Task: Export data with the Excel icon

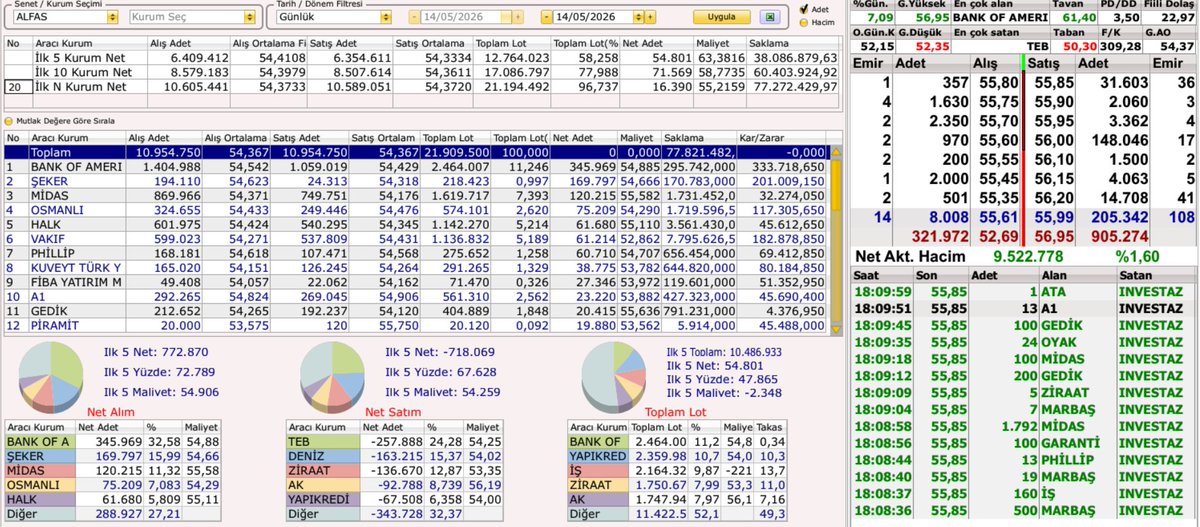Action: click(769, 17)
